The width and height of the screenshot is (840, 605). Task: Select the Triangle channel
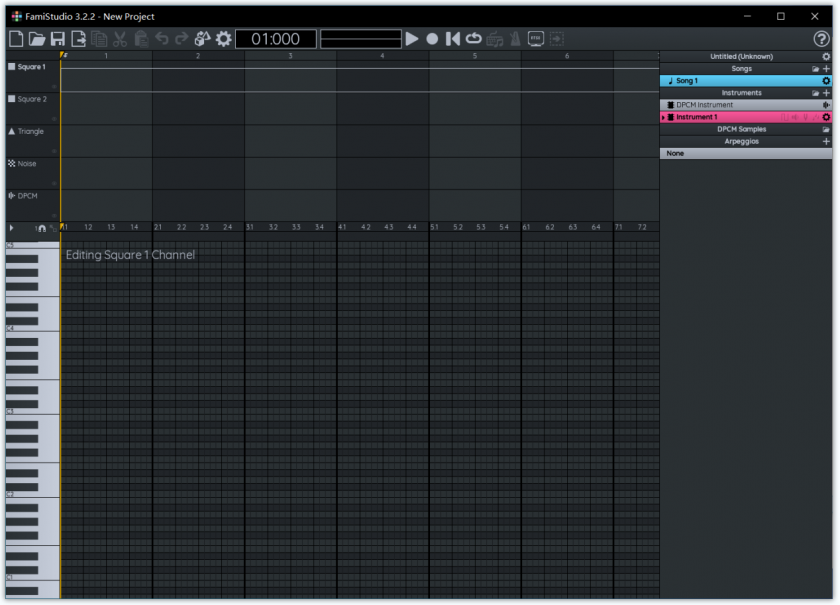click(31, 131)
